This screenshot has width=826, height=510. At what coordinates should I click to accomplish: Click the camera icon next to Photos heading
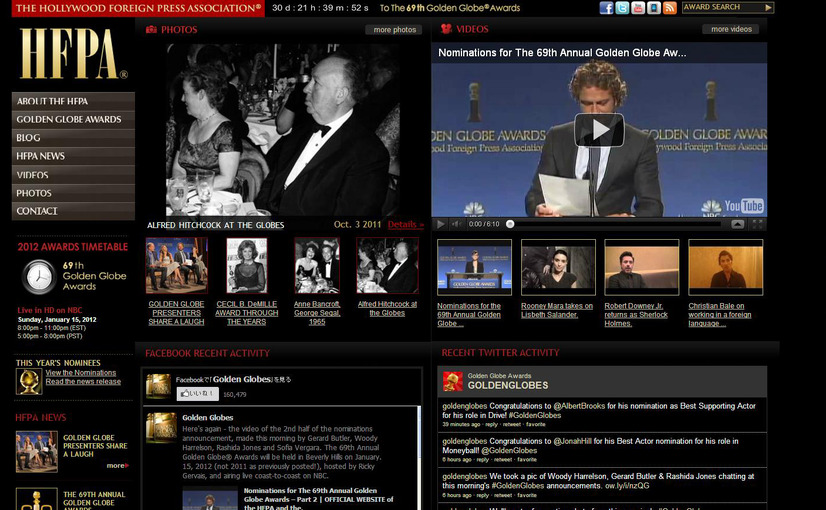click(151, 30)
